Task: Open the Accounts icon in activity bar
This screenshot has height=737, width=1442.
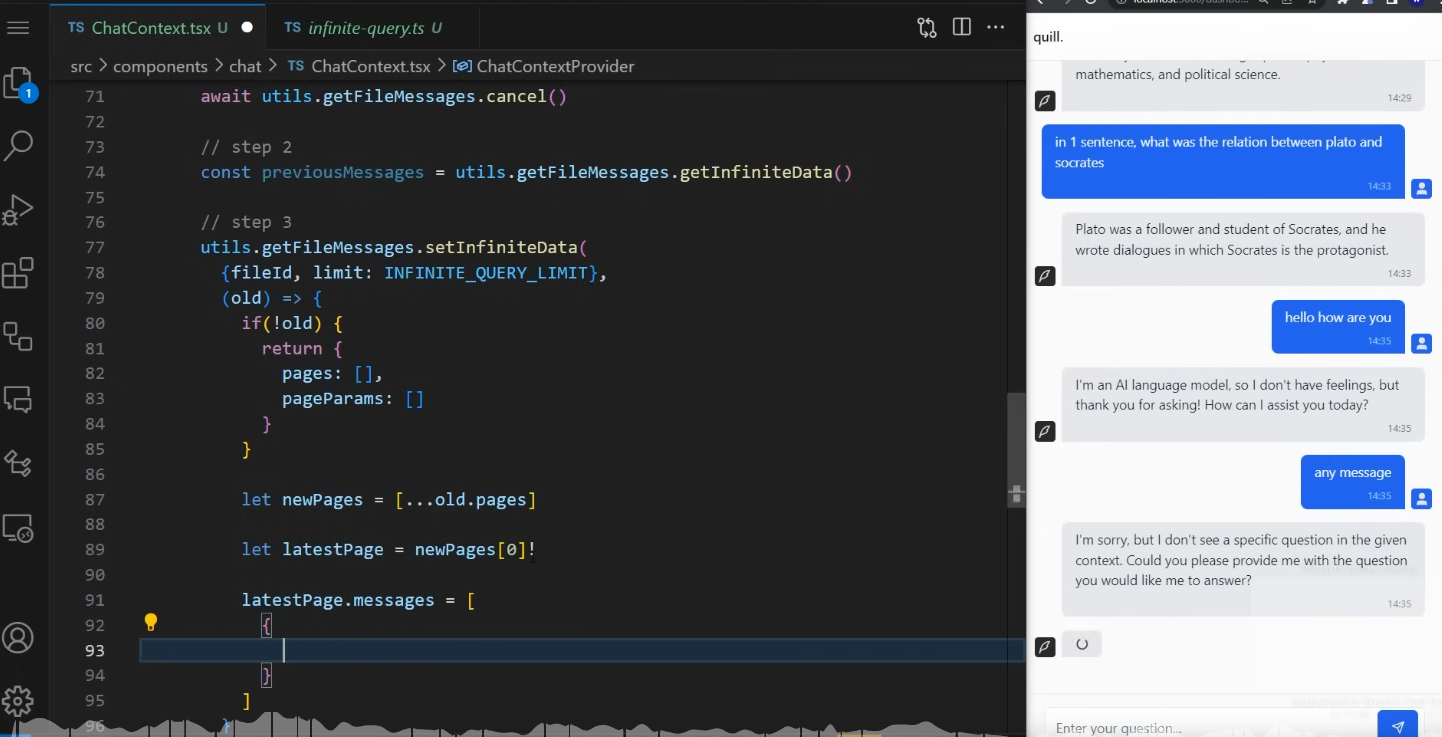Action: pyautogui.click(x=19, y=637)
